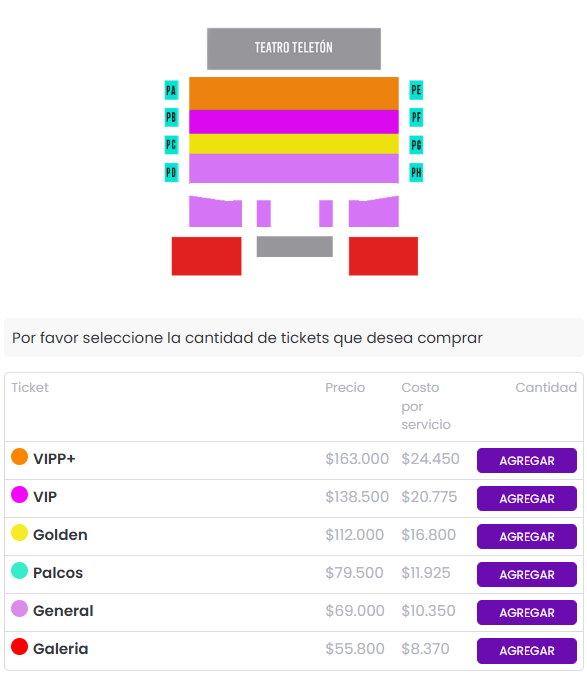Add a VIPP+ ticket with AGREGAR
This screenshot has height=679, width=587.
(527, 460)
